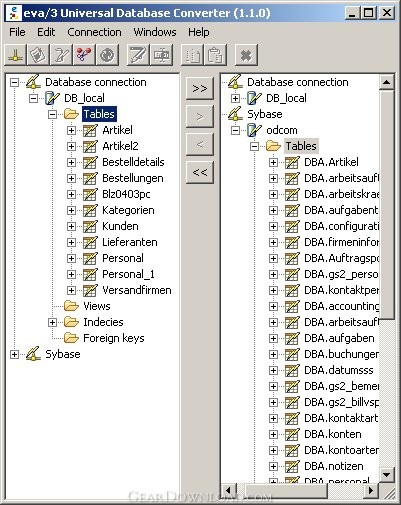Click the red scissors disconnect toolbar icon
Viewport: 401px width, 505px height.
83,55
